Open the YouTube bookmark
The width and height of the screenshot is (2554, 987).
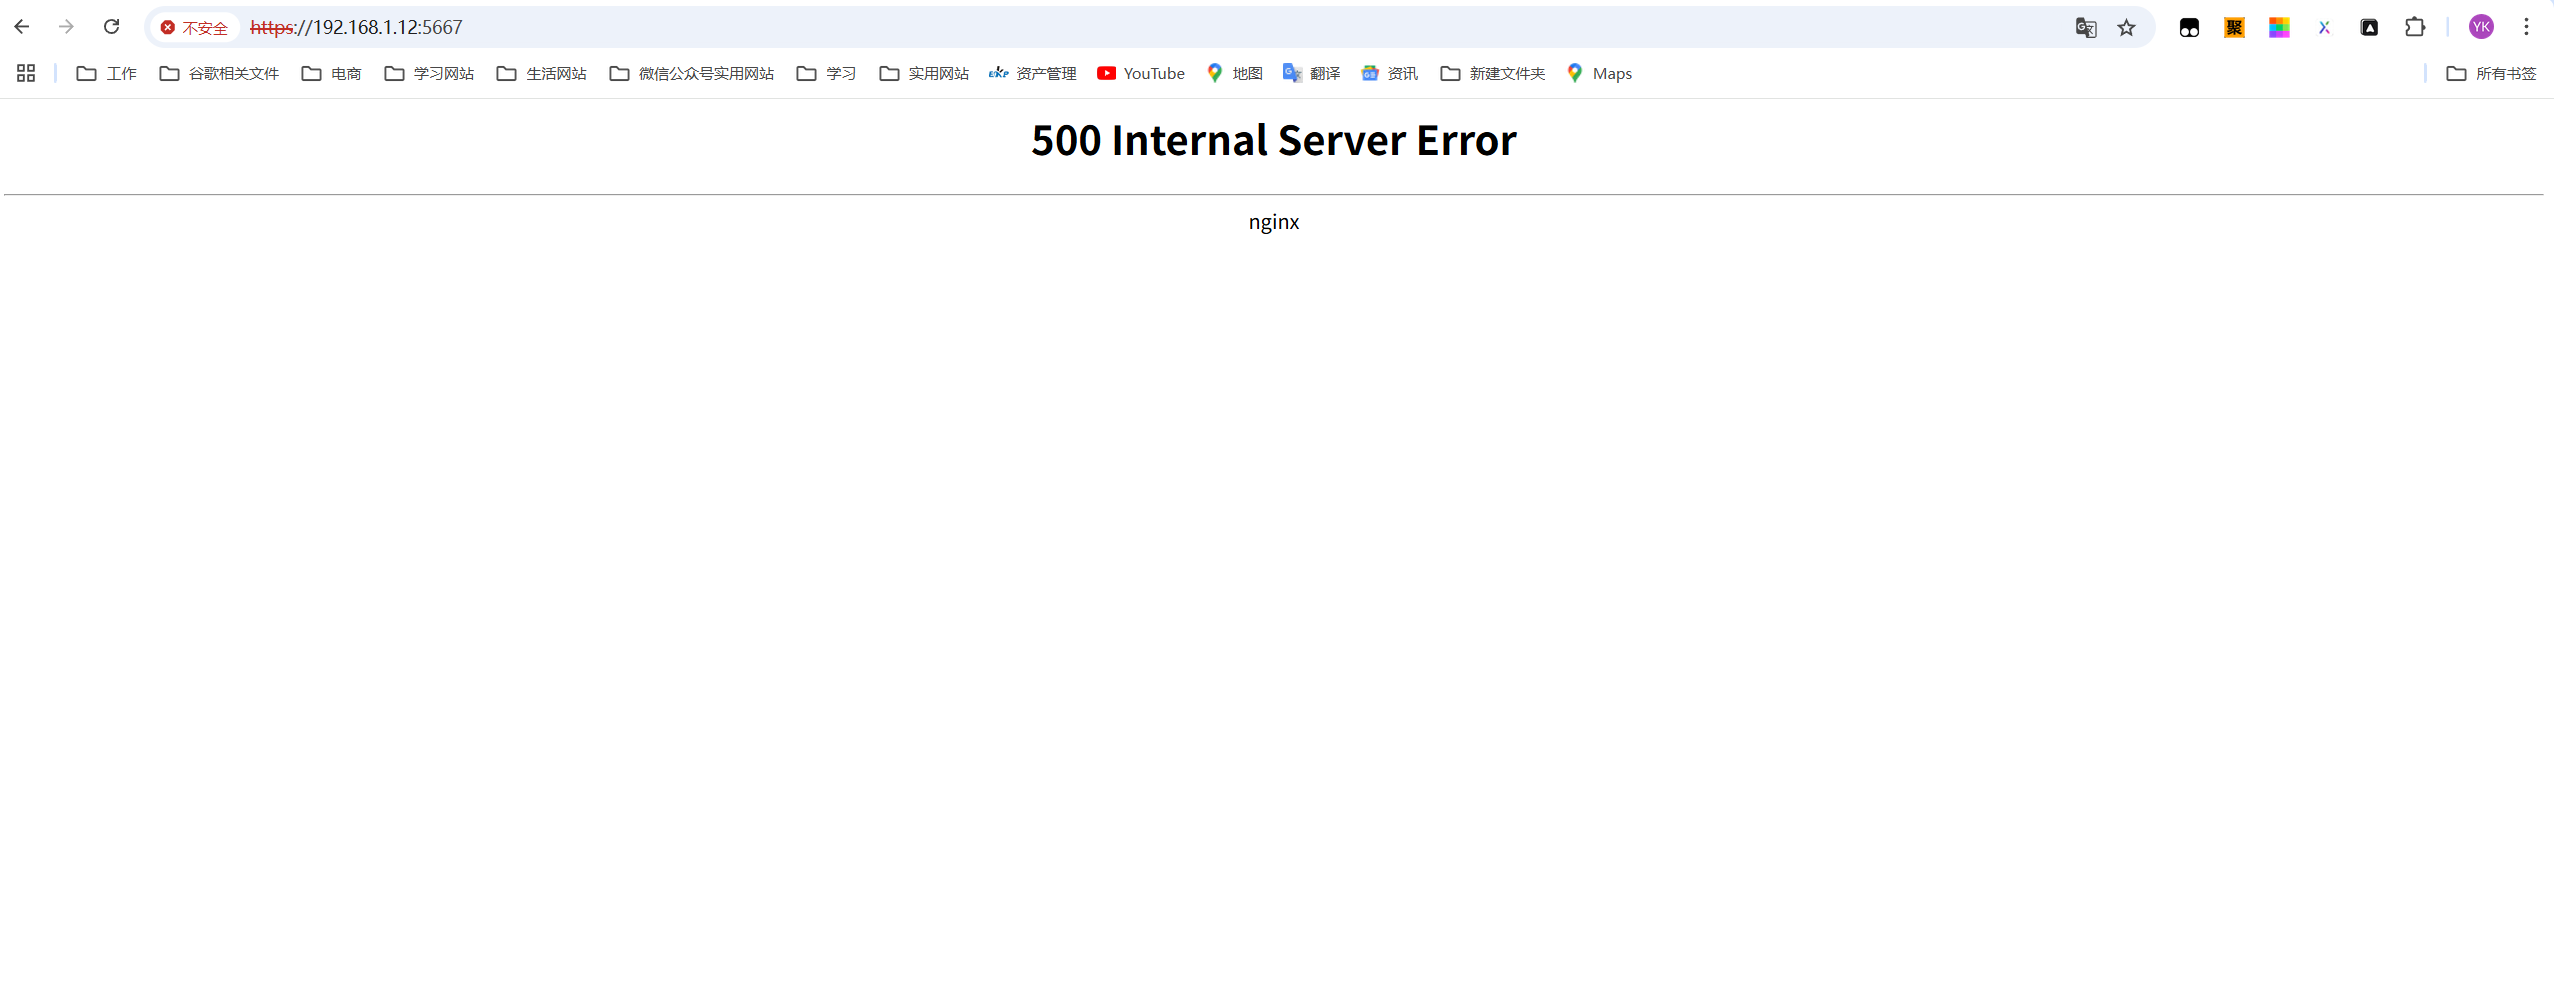[x=1140, y=73]
